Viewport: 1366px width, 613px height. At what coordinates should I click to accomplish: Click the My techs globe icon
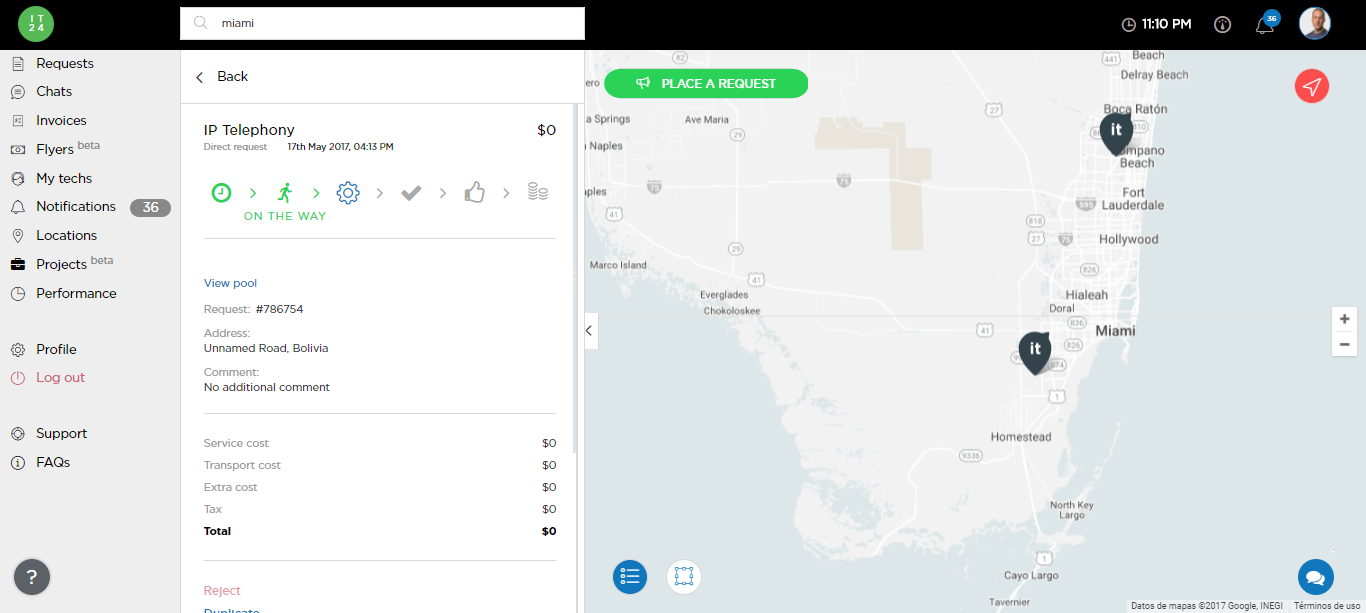(17, 178)
